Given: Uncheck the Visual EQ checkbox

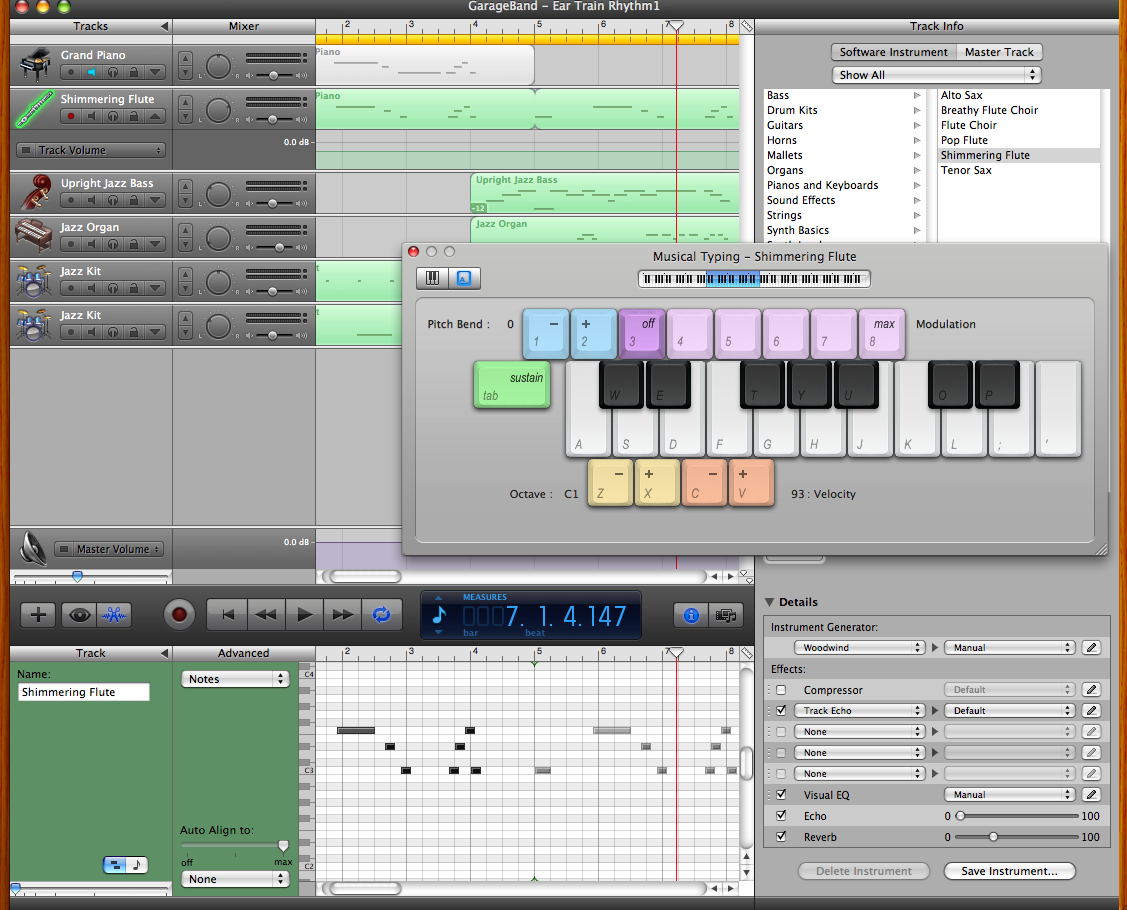Looking at the screenshot, I should (x=781, y=794).
